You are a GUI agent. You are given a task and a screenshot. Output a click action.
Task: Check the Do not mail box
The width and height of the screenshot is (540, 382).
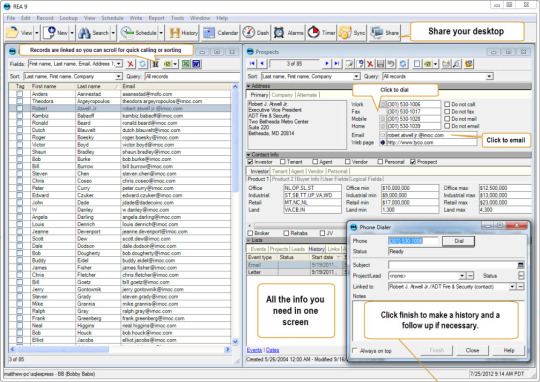pyautogui.click(x=447, y=119)
